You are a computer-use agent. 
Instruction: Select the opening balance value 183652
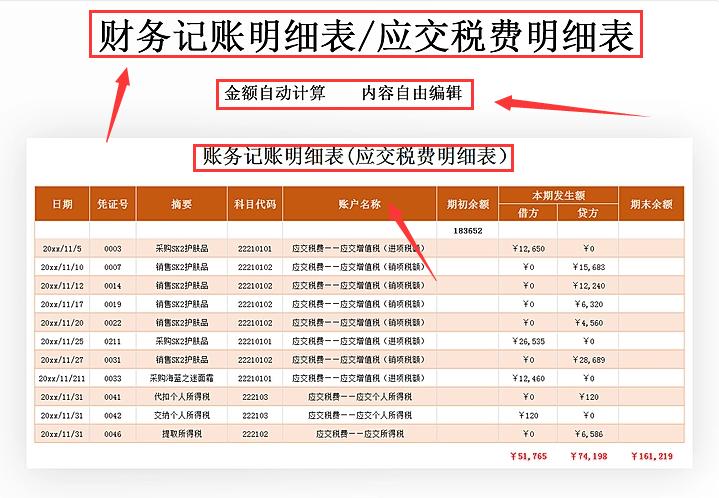[x=468, y=231]
